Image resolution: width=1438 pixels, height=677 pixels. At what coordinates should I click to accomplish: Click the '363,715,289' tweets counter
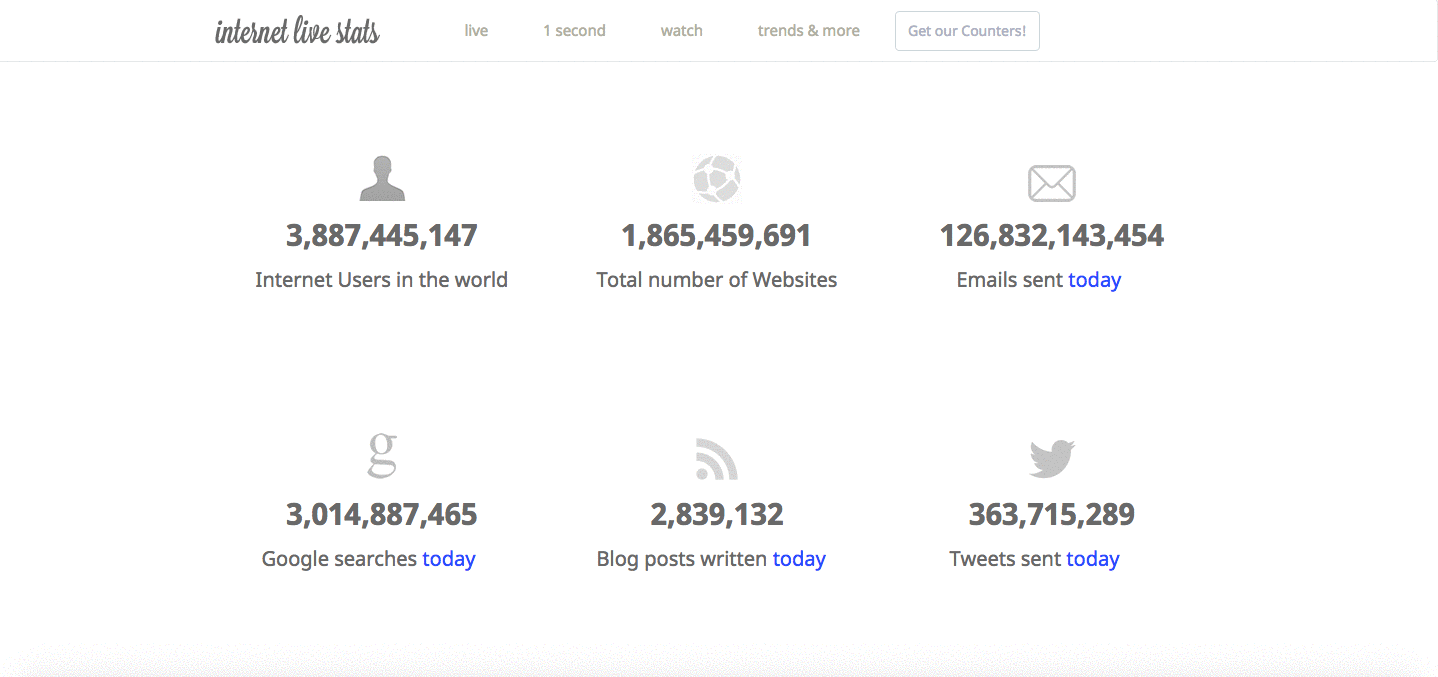pyautogui.click(x=1051, y=515)
